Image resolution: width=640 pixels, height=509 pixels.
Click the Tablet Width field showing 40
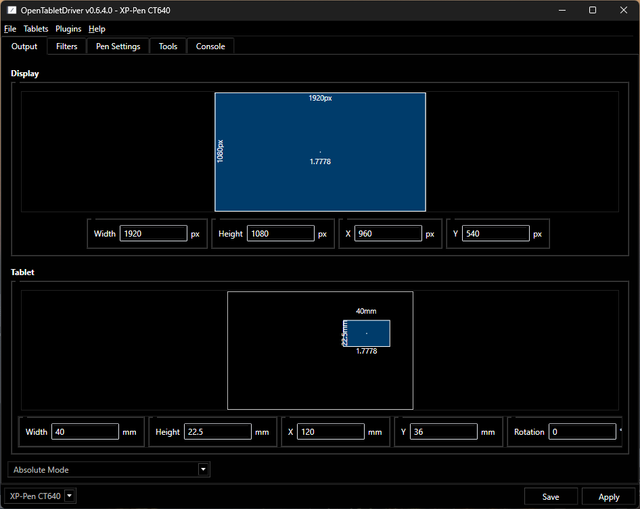pyautogui.click(x=85, y=432)
